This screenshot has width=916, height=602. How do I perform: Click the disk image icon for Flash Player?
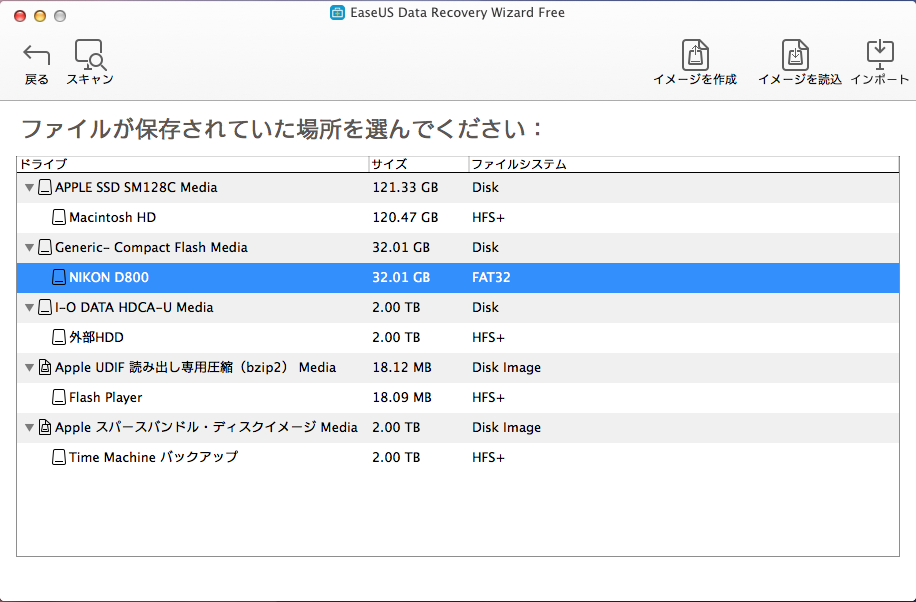pyautogui.click(x=58, y=397)
